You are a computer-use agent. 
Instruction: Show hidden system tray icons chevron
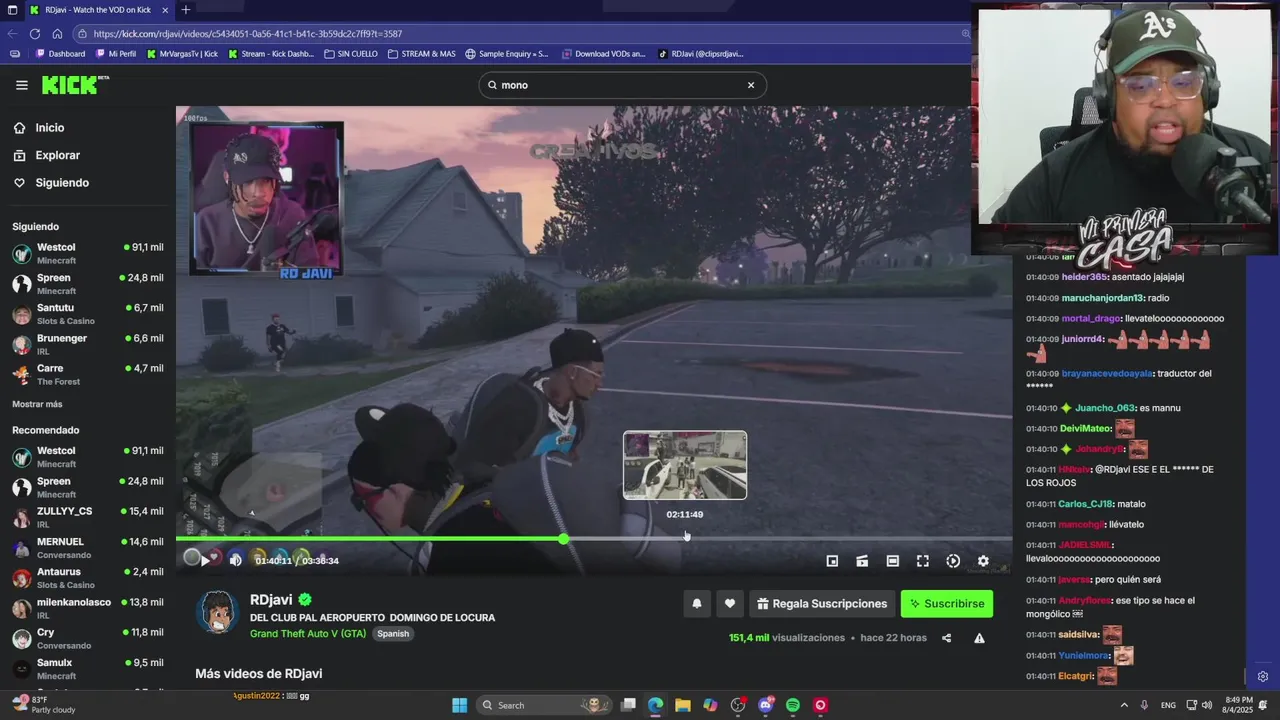pyautogui.click(x=1124, y=705)
